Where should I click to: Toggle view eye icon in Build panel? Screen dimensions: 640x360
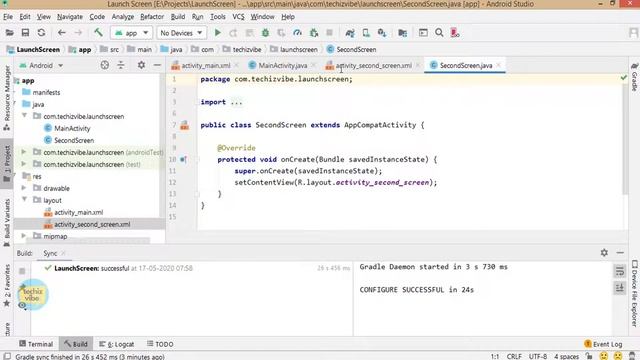tap(22, 305)
